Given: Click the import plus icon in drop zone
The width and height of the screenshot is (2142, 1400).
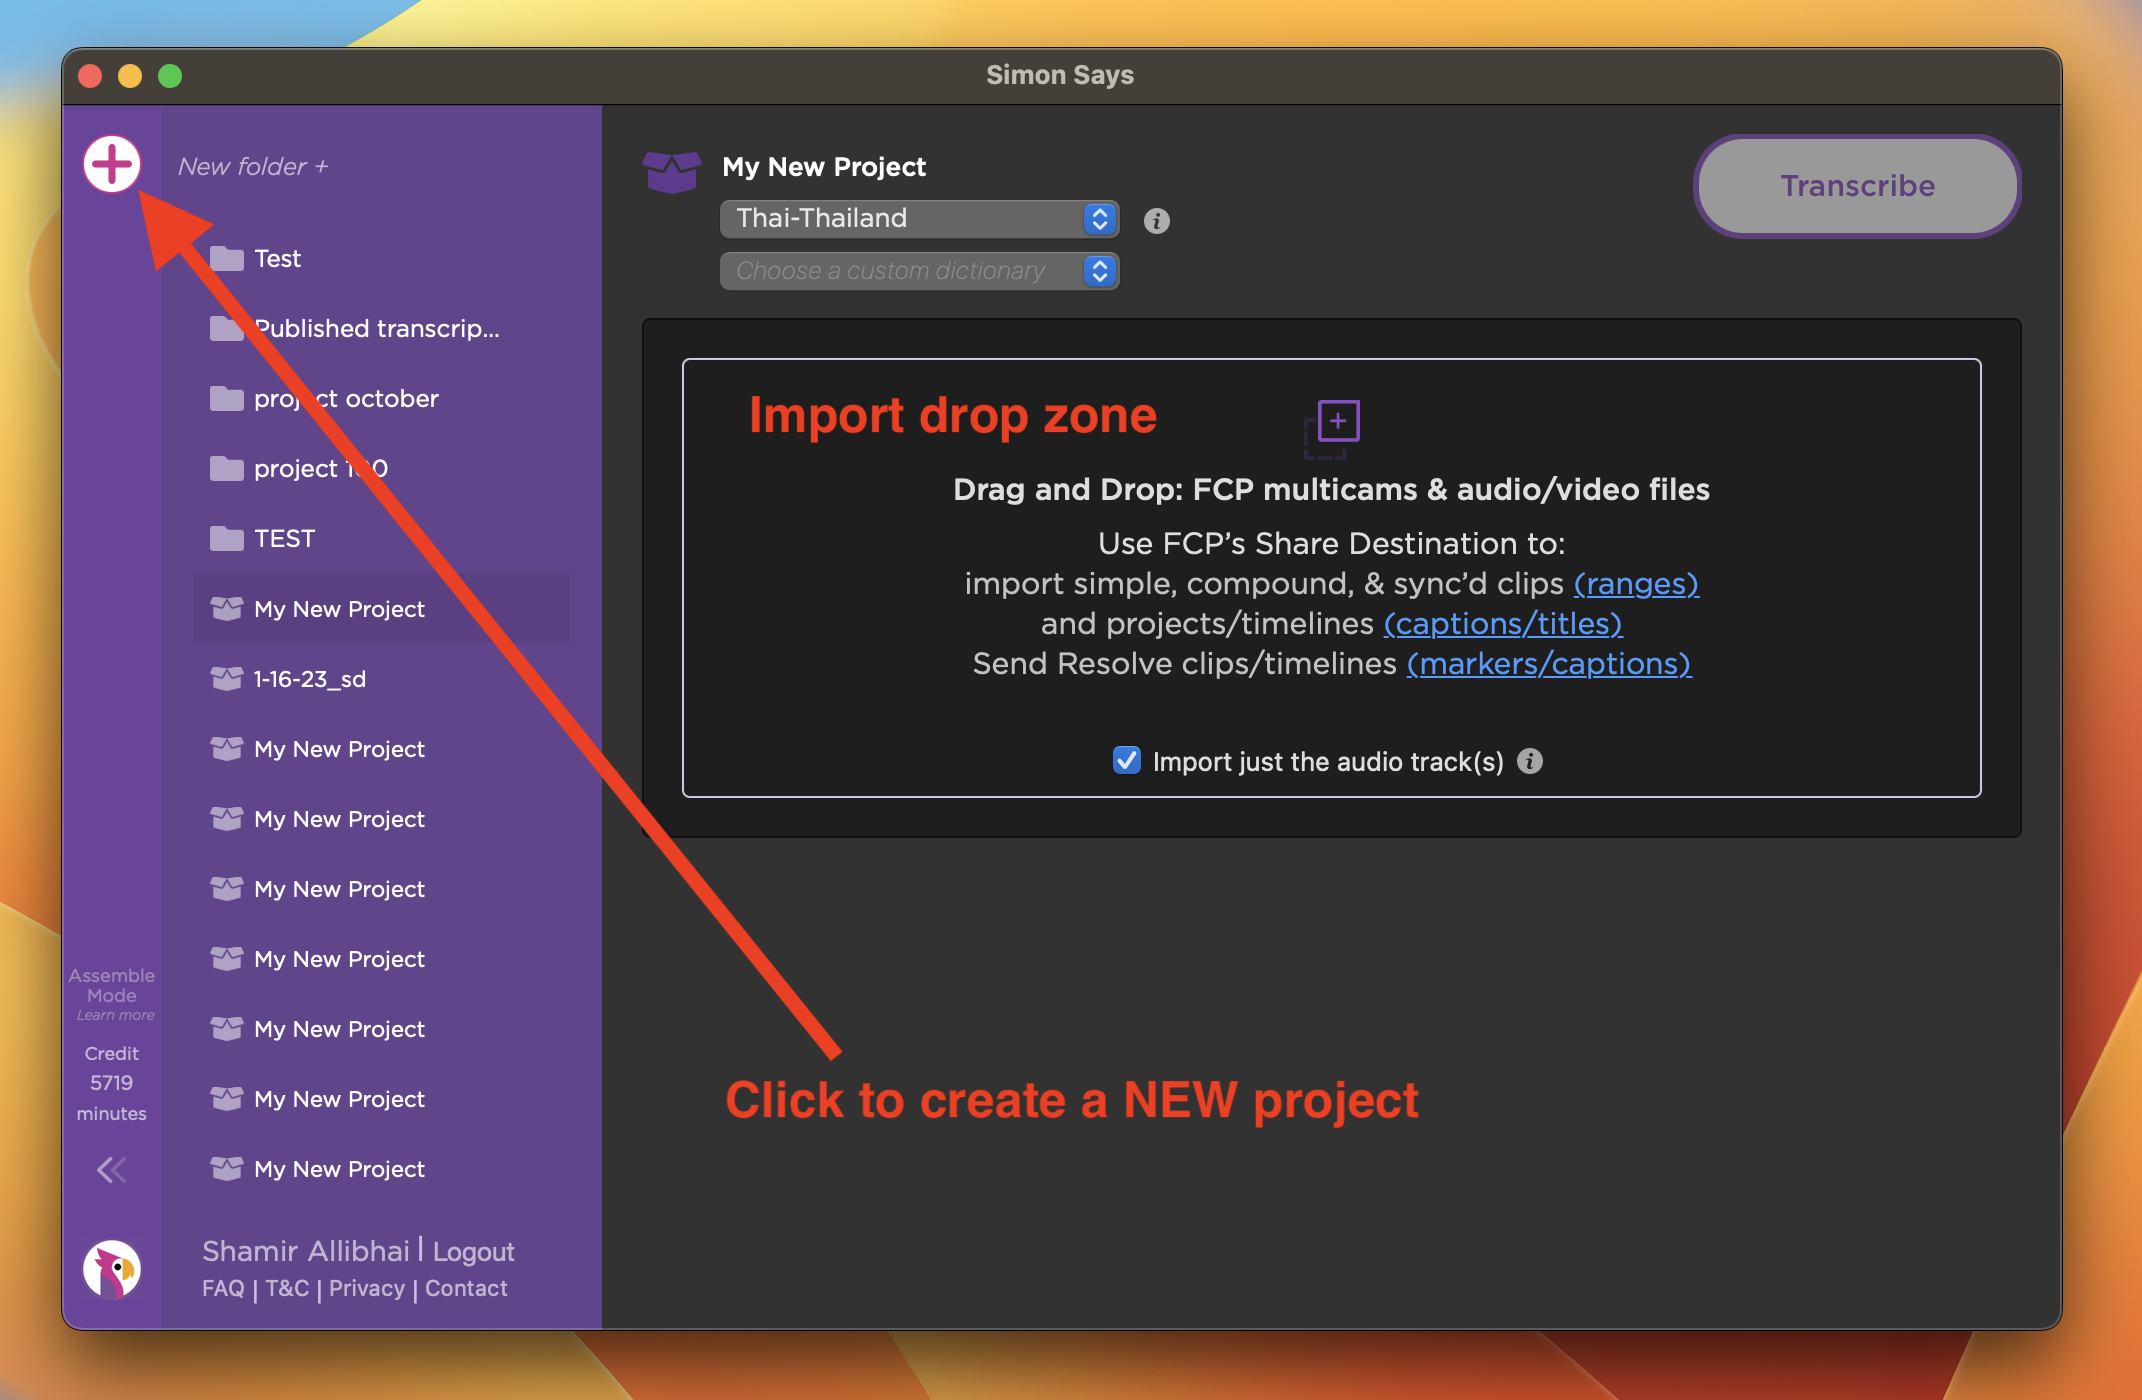Looking at the screenshot, I should 1332,429.
